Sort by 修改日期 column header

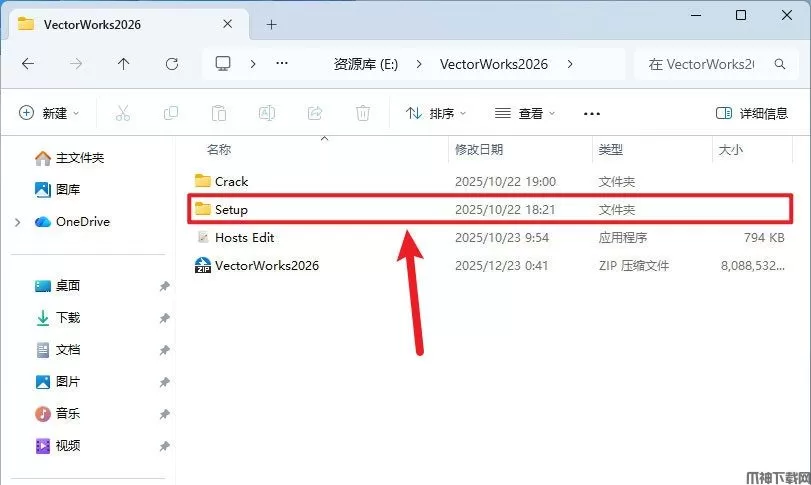(479, 149)
